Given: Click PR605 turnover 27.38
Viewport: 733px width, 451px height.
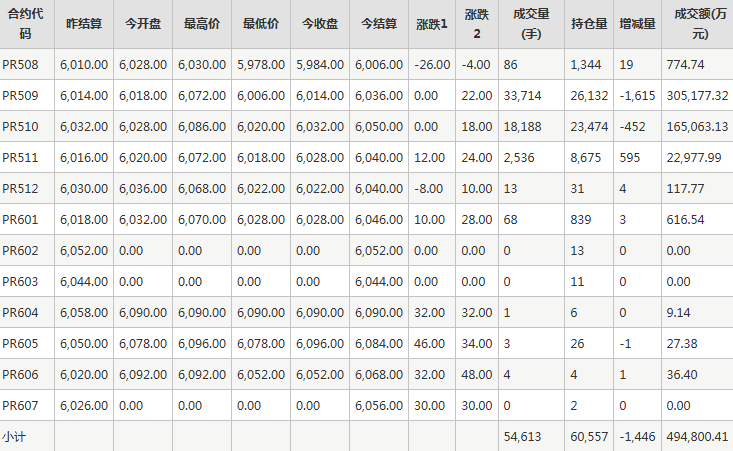Looking at the screenshot, I should click(x=682, y=344).
